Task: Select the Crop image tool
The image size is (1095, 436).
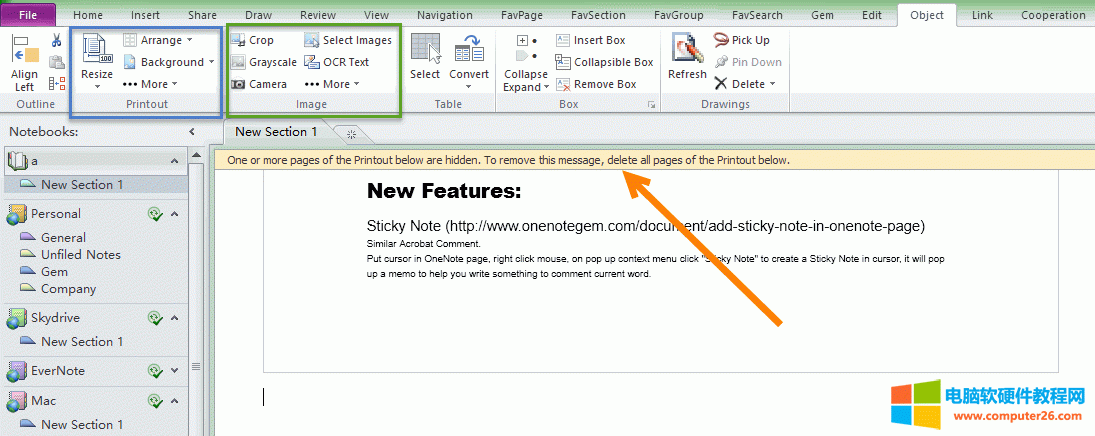Action: (x=252, y=41)
